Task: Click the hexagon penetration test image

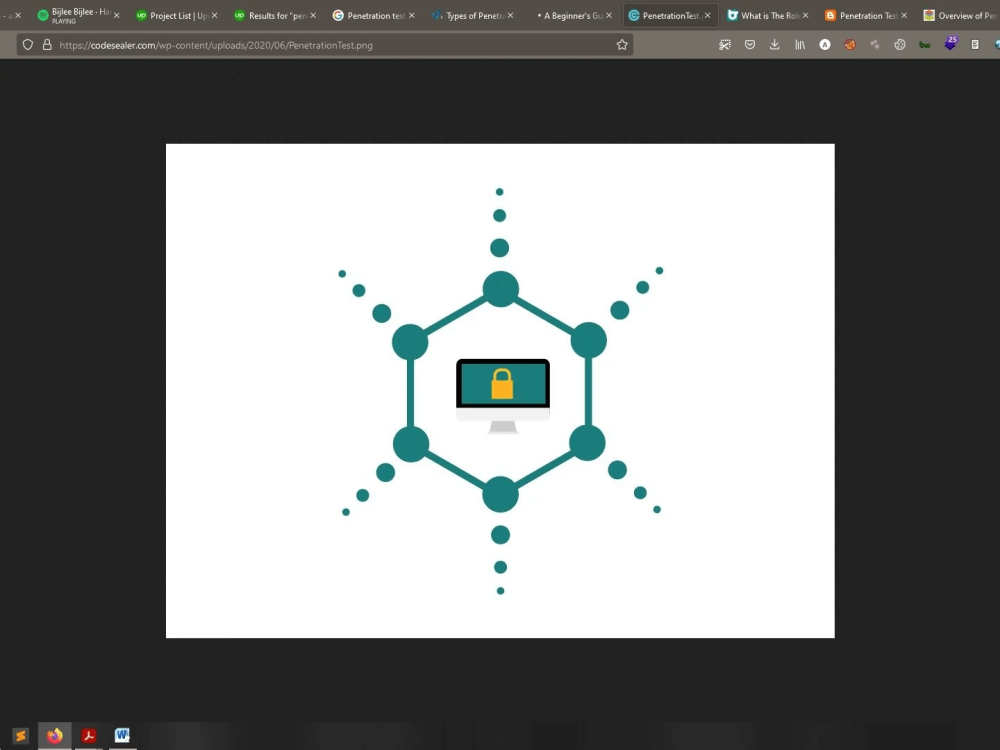Action: click(x=500, y=391)
